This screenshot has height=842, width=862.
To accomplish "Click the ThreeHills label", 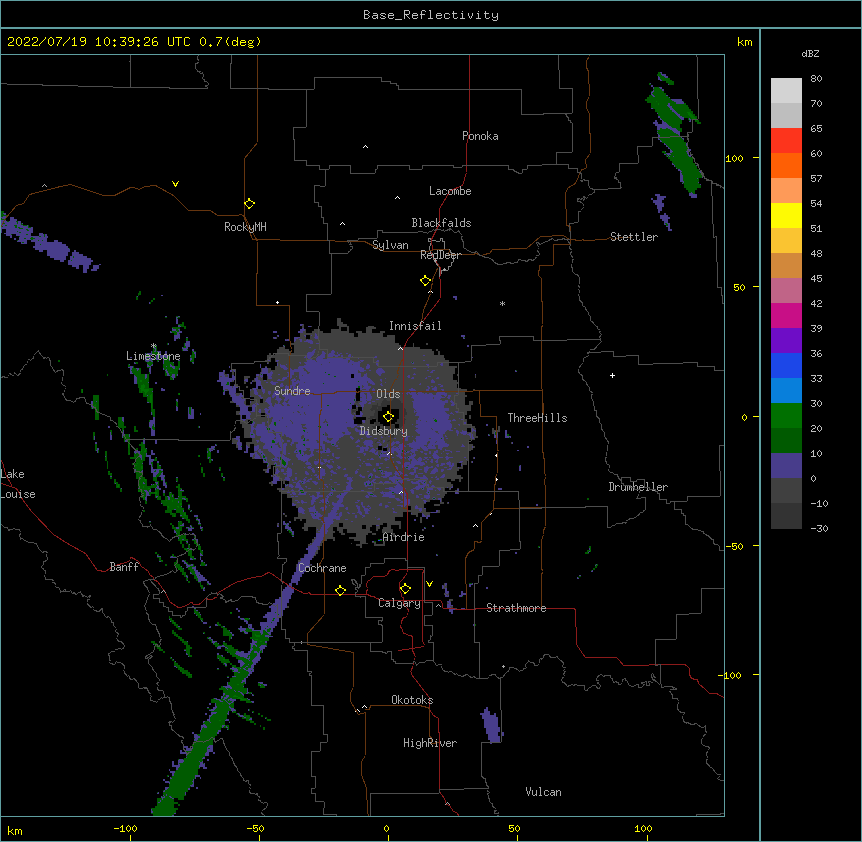I will tap(537, 418).
